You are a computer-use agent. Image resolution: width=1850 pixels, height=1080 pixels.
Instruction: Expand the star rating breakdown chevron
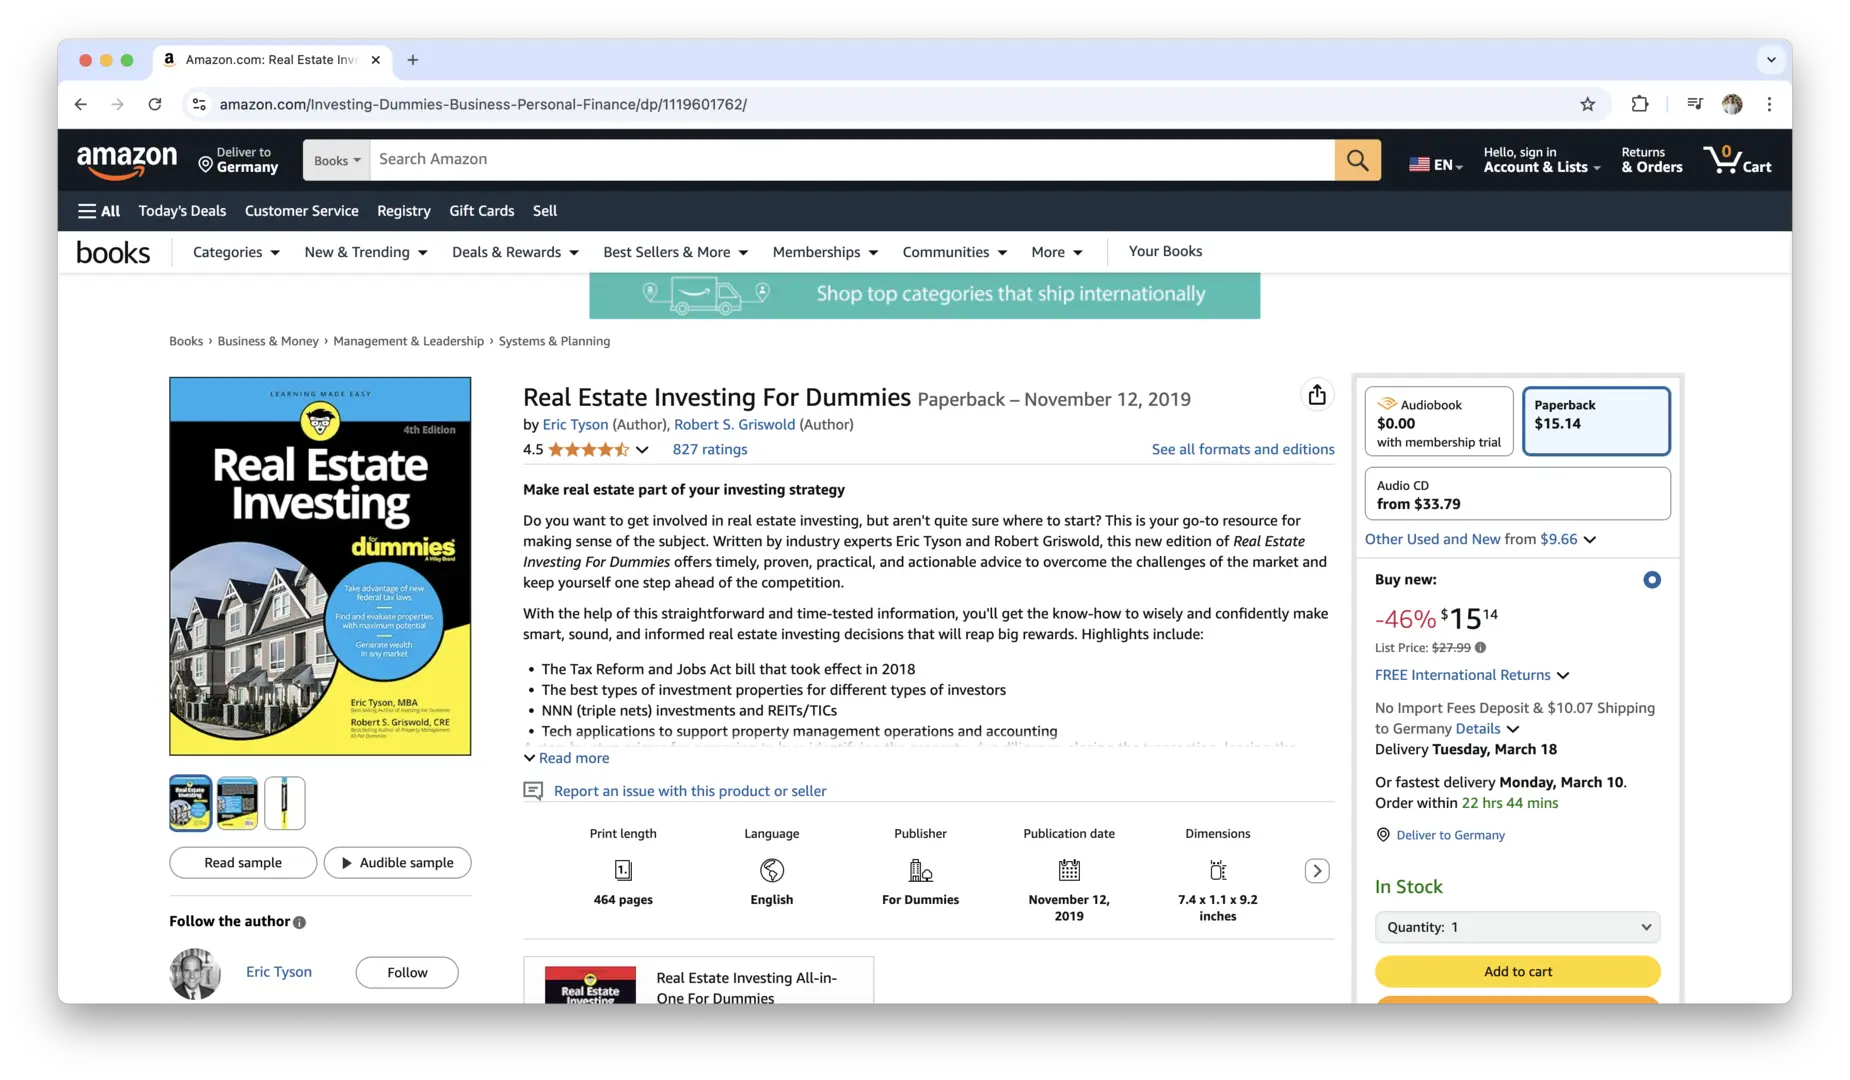pos(642,450)
